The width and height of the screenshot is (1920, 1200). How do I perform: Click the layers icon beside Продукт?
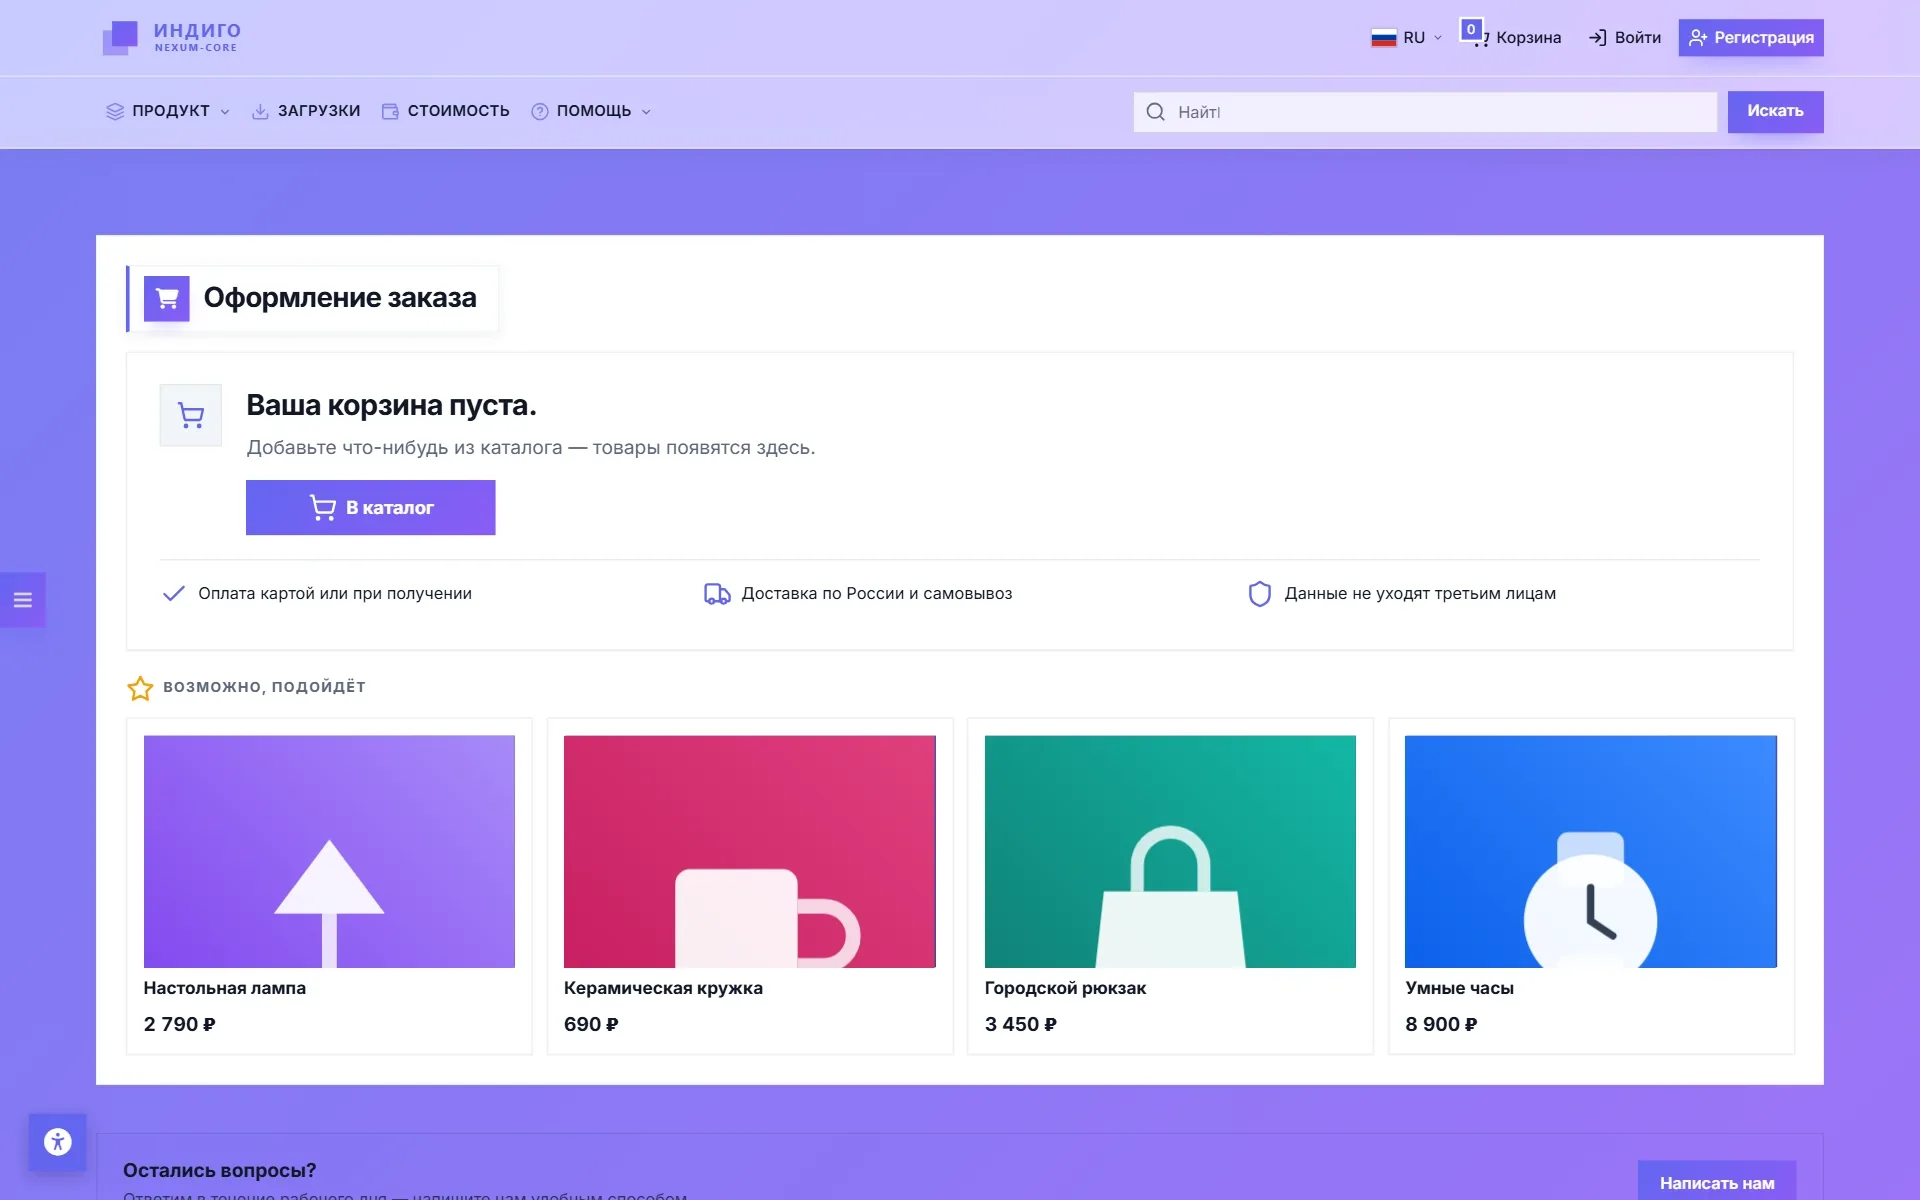[x=115, y=111]
